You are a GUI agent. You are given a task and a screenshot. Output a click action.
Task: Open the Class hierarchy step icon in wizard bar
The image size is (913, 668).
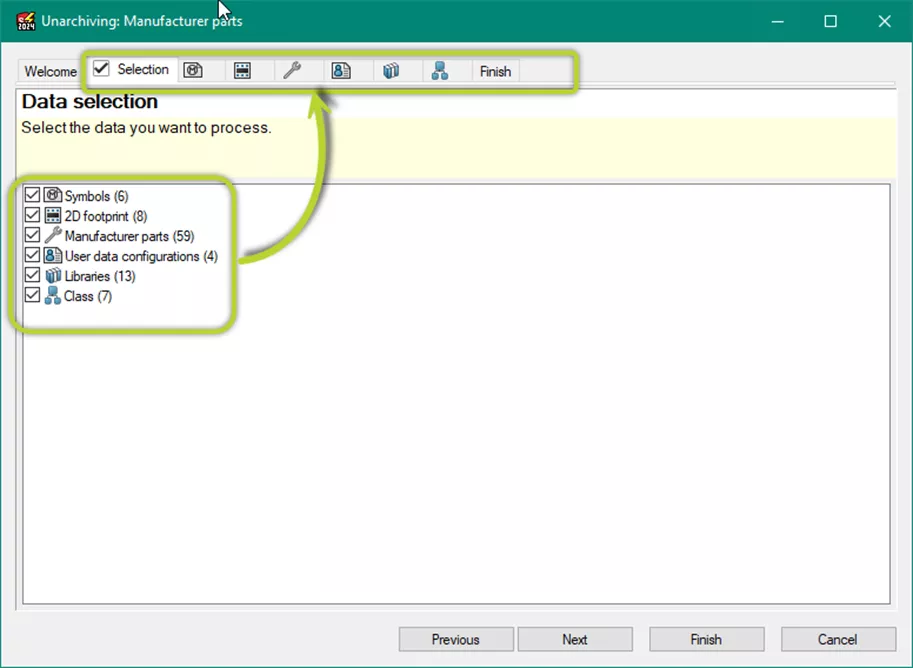click(442, 69)
